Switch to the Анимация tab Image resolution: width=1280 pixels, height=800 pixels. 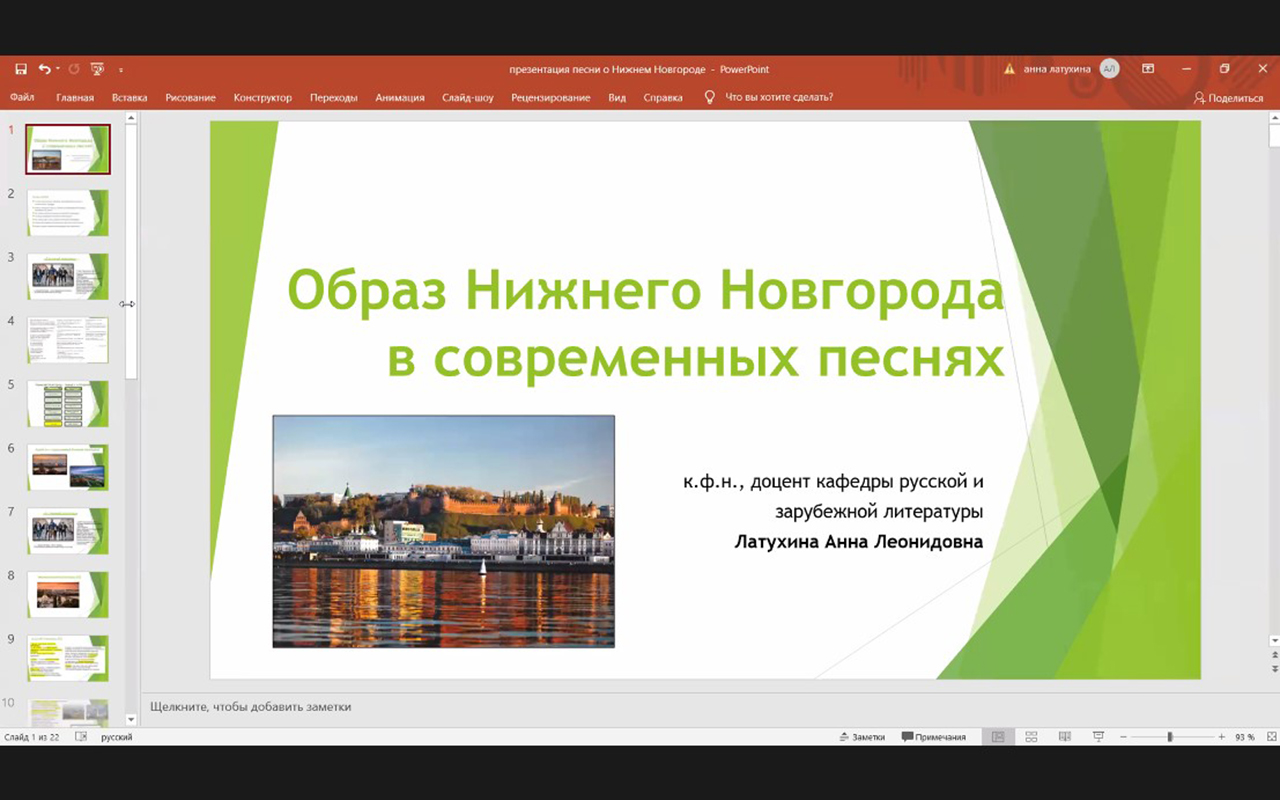(x=400, y=98)
